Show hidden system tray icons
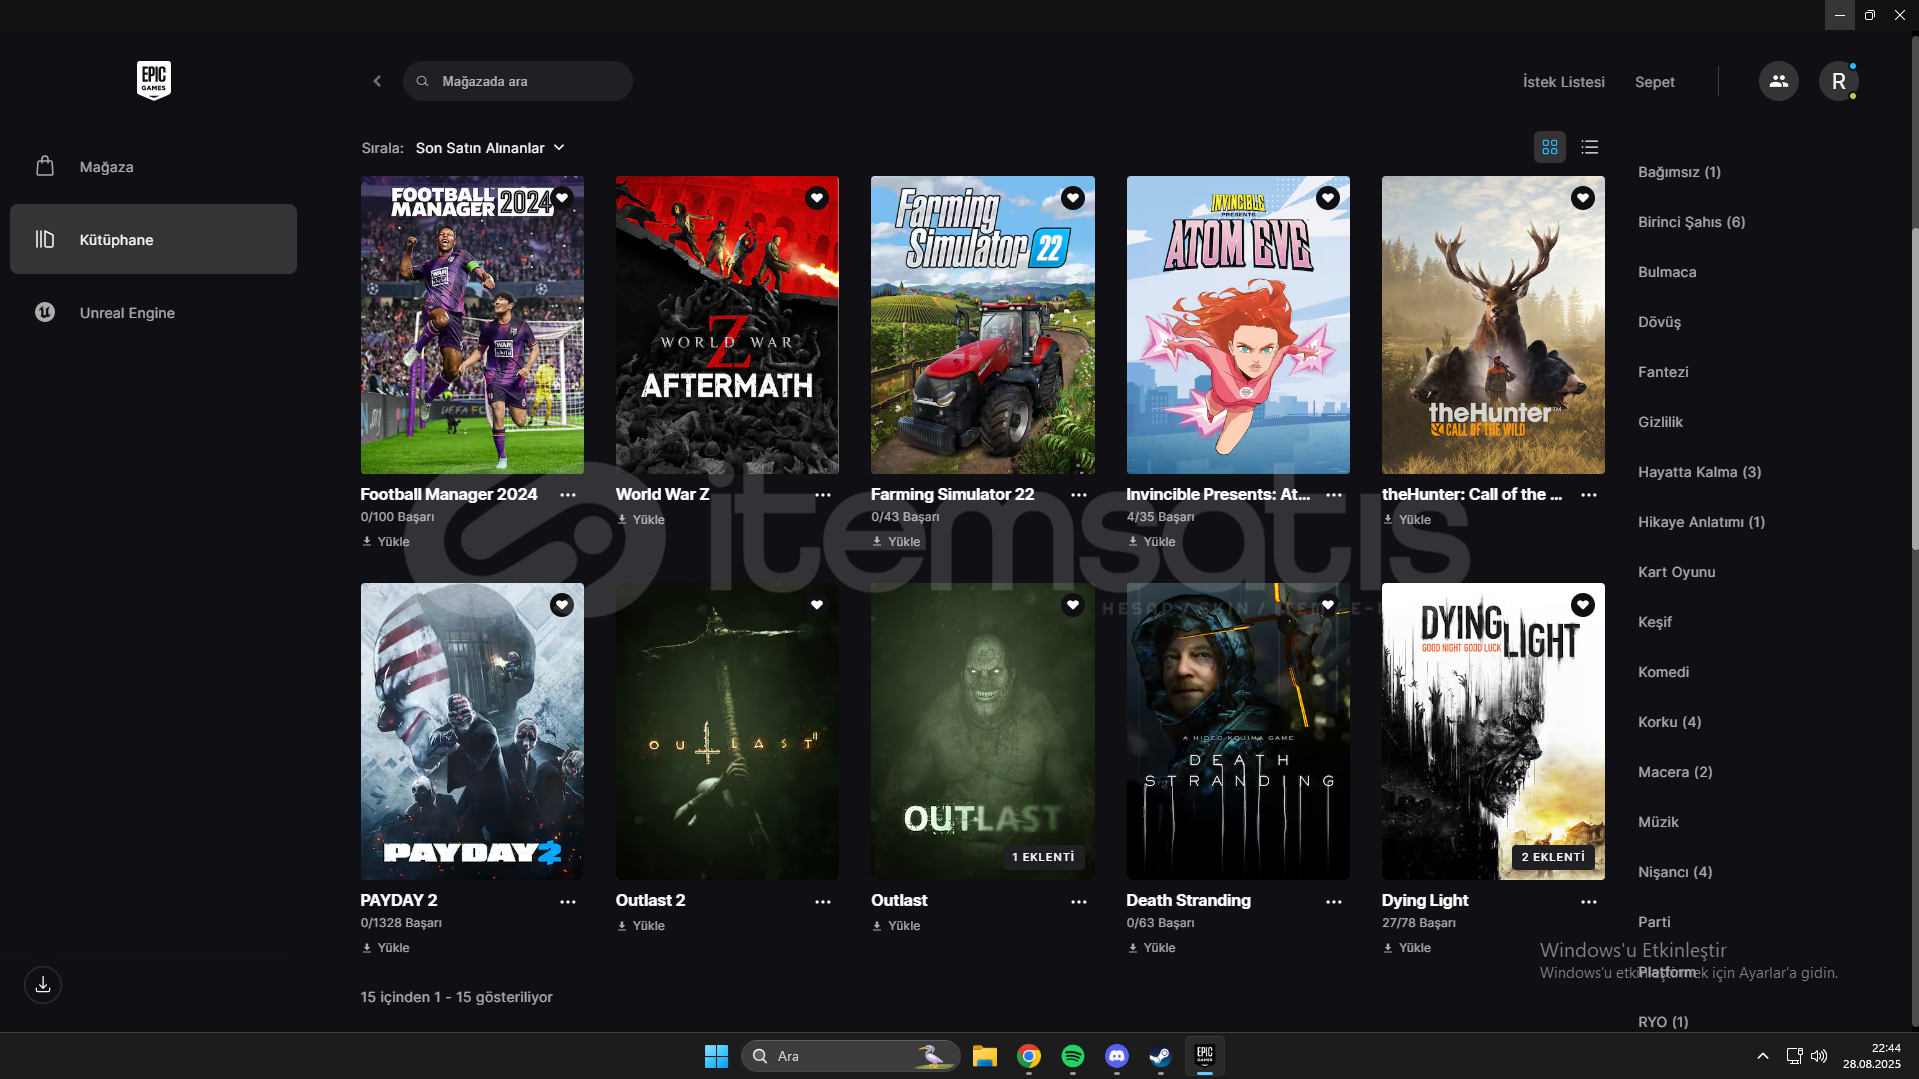Image resolution: width=1919 pixels, height=1079 pixels. point(1763,1056)
